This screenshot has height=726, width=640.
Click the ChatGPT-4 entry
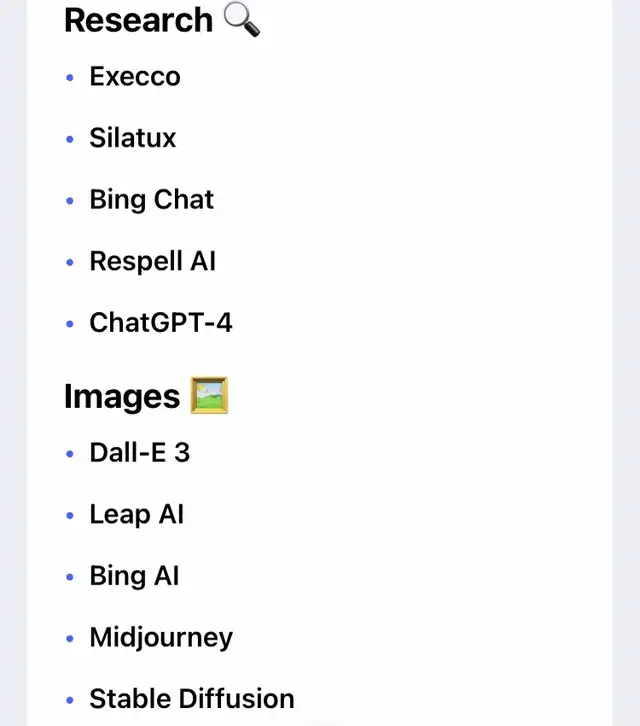[x=161, y=323]
